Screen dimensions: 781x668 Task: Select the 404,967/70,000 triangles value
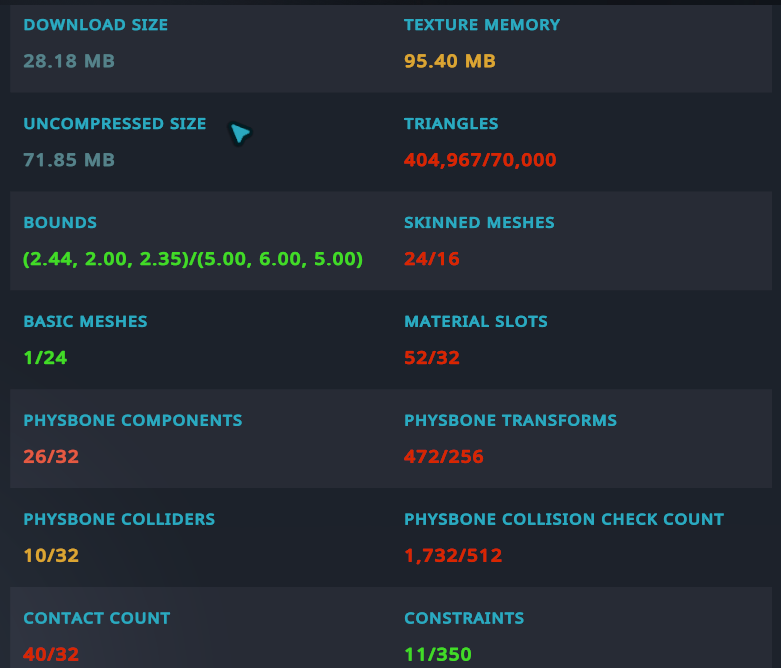click(480, 160)
